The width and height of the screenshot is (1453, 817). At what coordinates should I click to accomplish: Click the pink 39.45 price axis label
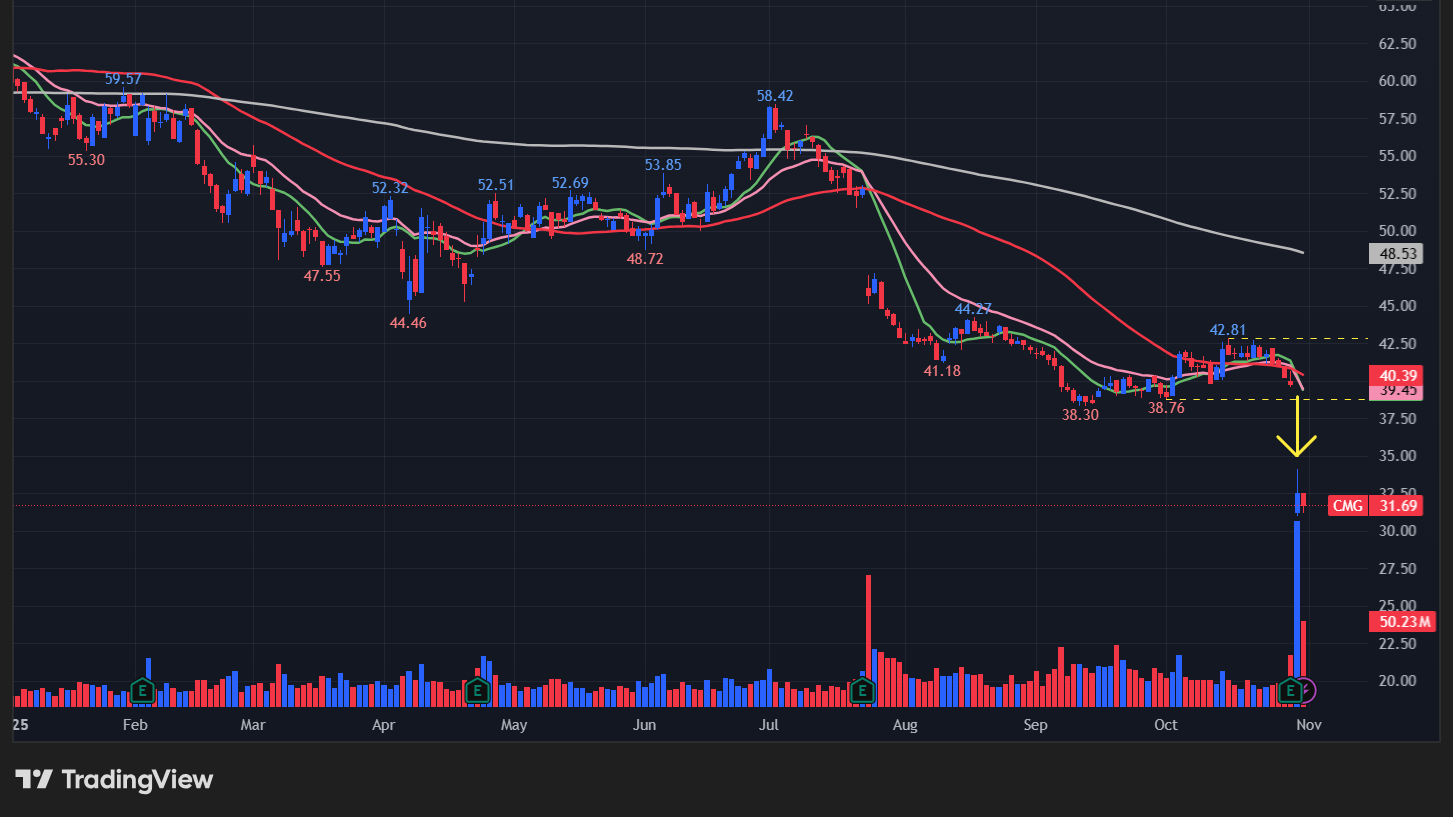click(1394, 391)
